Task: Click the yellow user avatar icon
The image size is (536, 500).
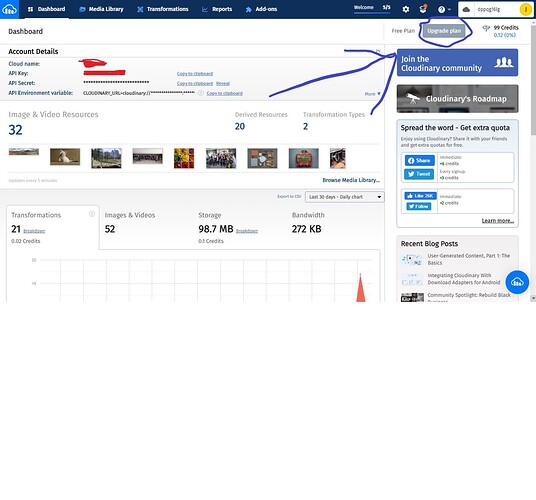Action: click(x=525, y=10)
